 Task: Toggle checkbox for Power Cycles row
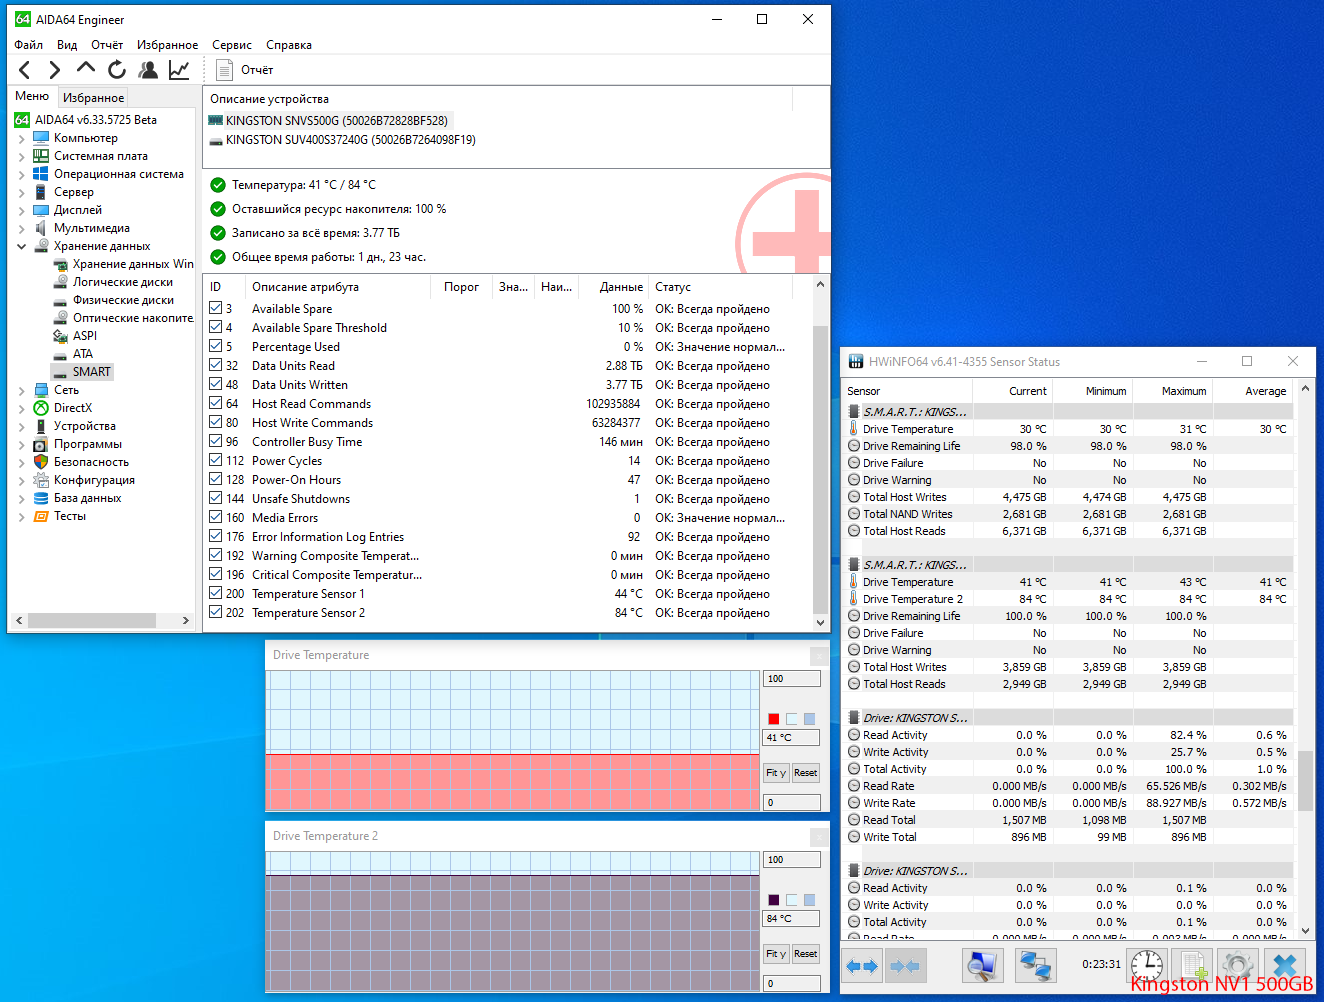216,460
